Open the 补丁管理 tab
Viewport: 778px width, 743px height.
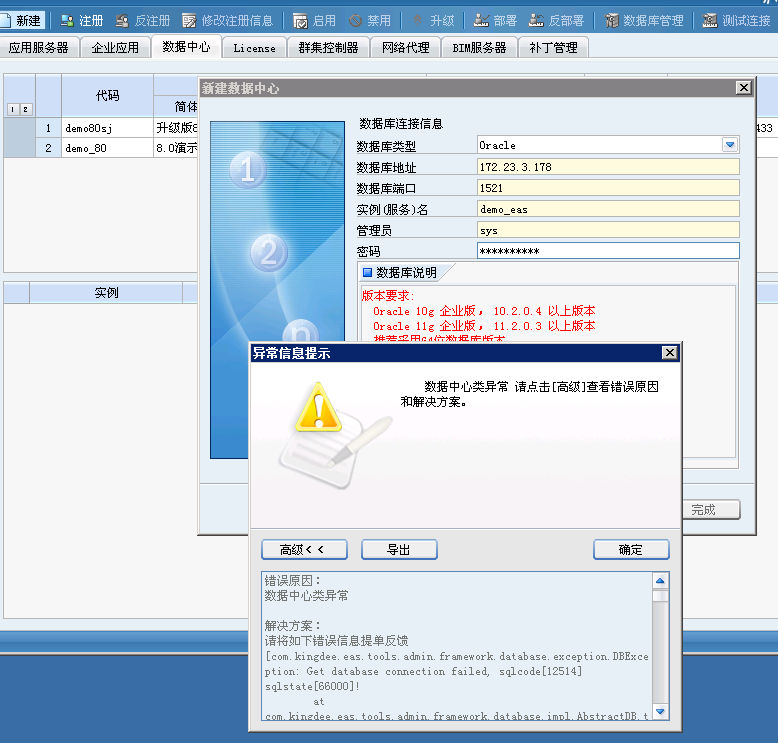coord(553,48)
